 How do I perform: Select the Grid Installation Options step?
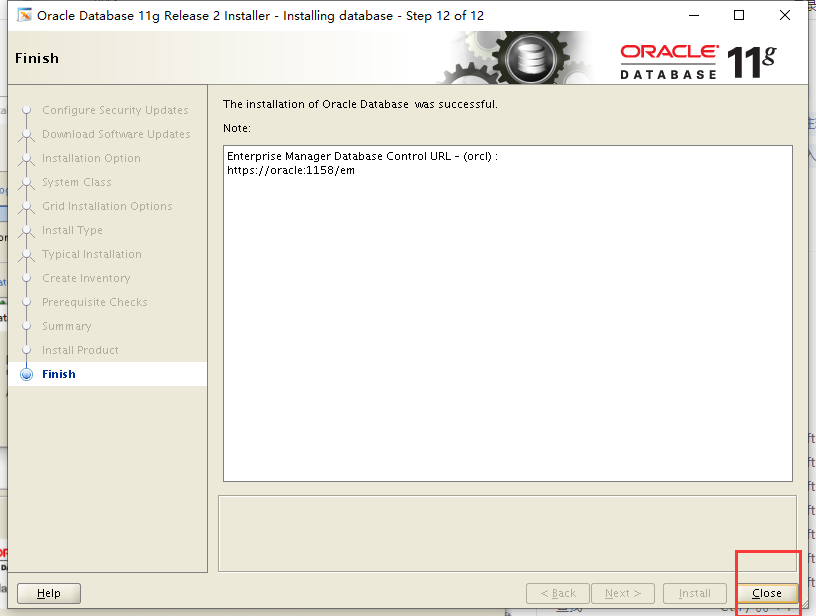point(110,206)
